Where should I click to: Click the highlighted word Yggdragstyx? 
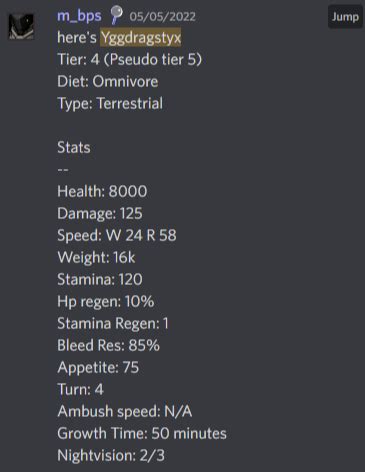[x=141, y=38]
